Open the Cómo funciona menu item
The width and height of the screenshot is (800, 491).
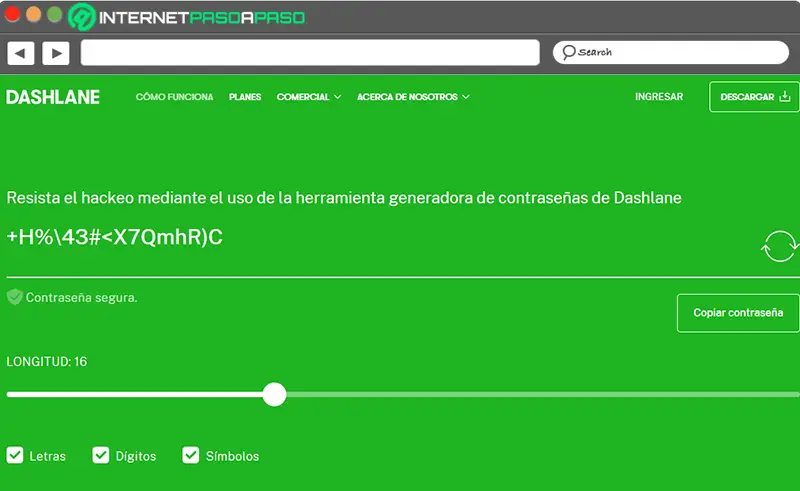coord(174,97)
